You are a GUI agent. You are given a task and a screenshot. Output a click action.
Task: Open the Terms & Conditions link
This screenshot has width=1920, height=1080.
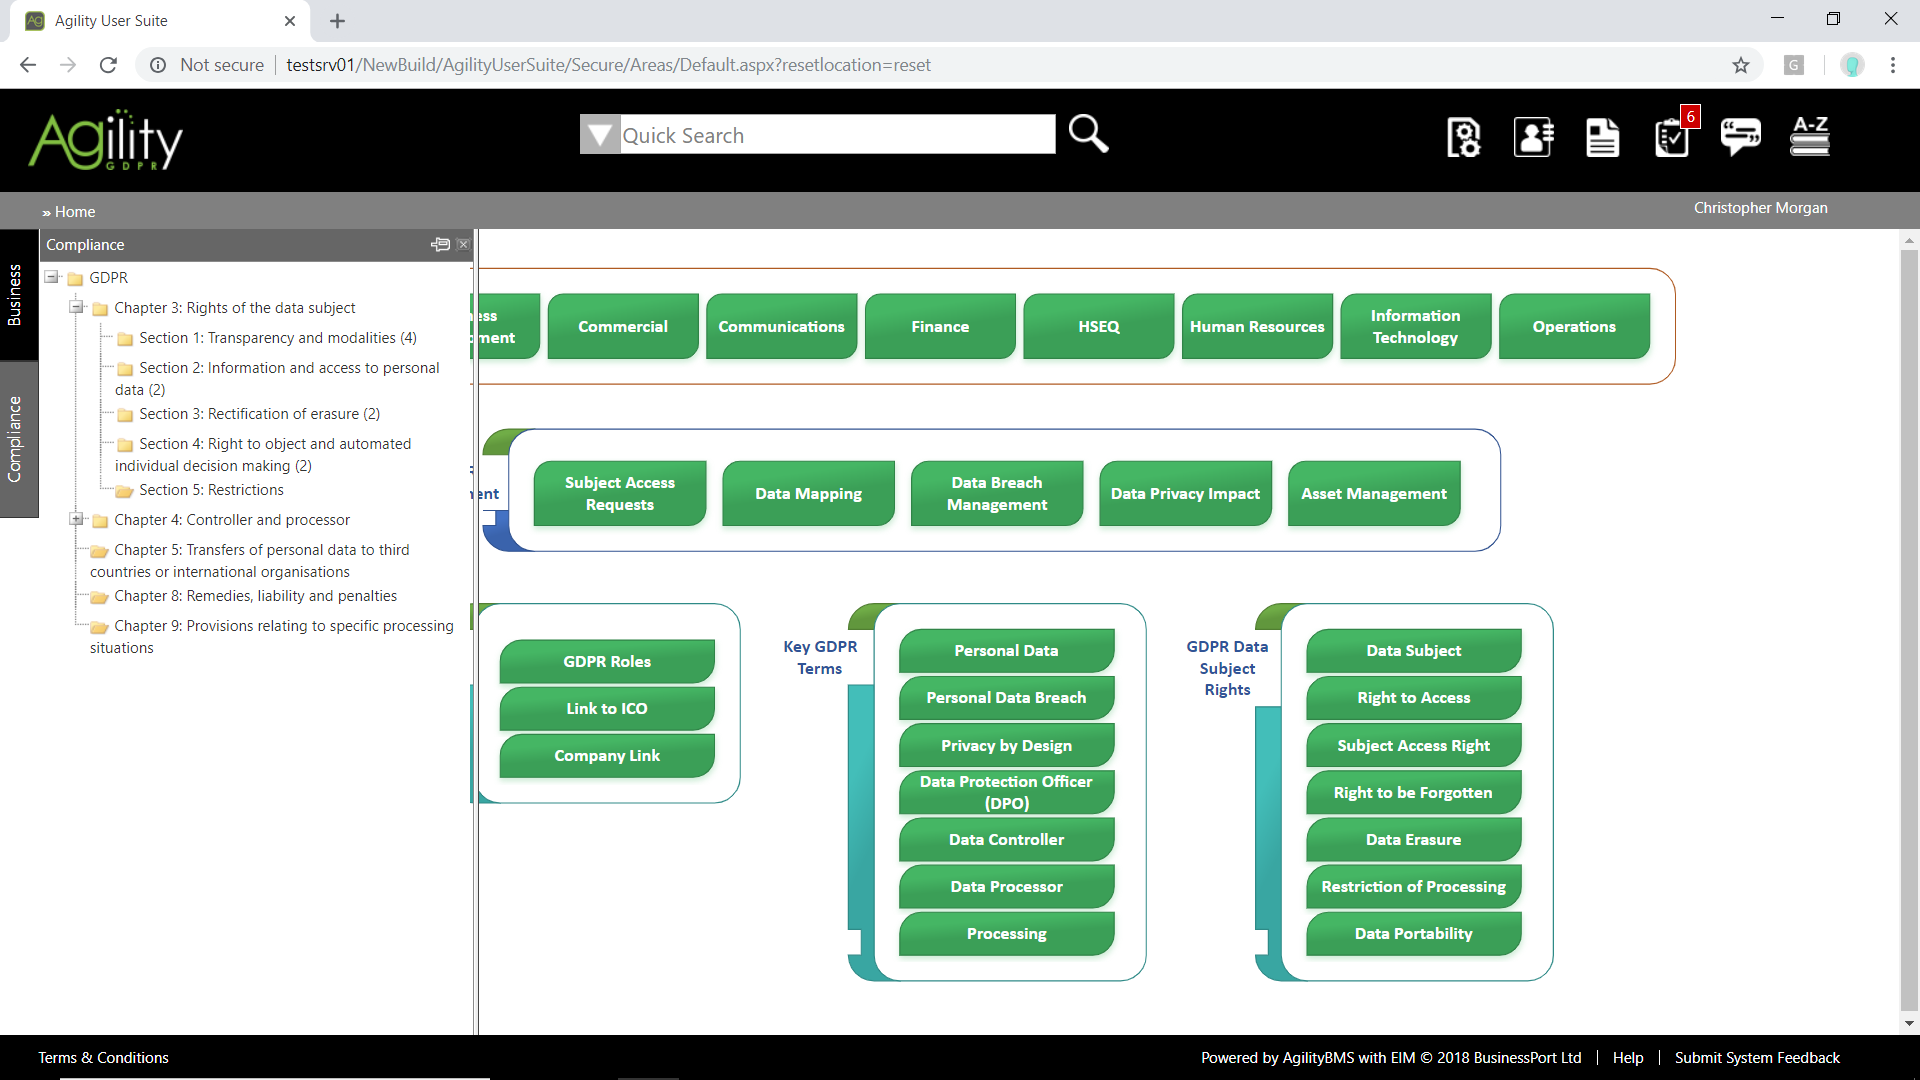coord(103,1057)
